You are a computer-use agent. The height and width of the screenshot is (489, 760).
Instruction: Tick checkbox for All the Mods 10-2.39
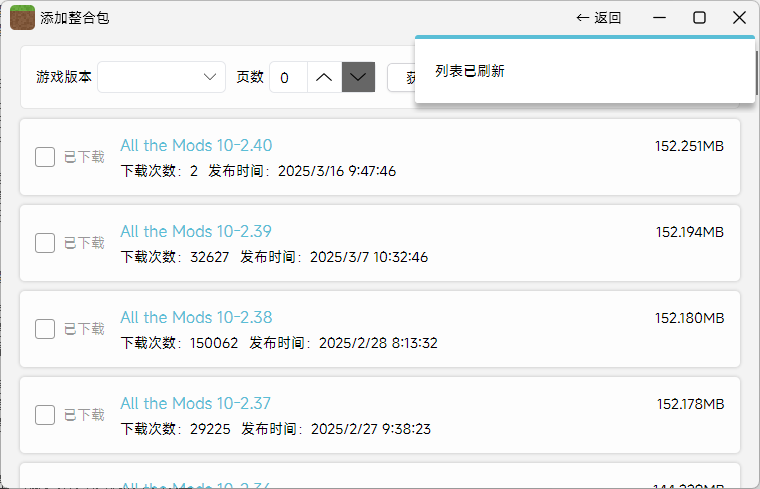(x=45, y=243)
